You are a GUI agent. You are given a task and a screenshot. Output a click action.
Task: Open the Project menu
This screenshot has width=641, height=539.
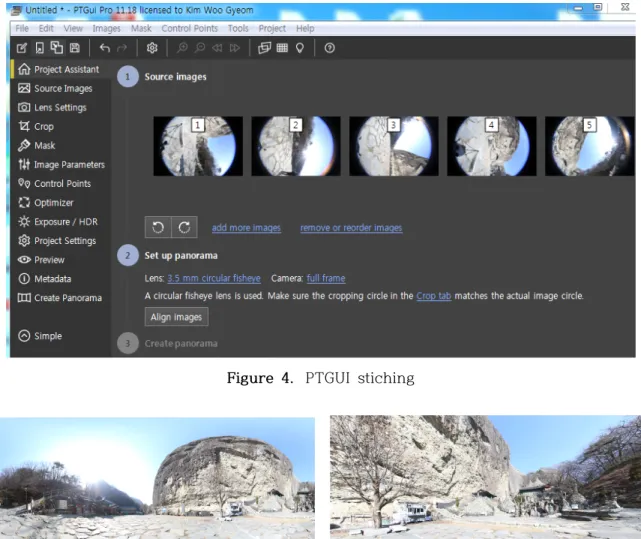[272, 28]
